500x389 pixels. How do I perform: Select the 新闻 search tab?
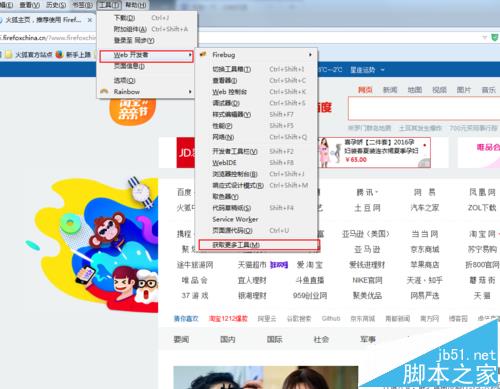pyautogui.click(x=390, y=90)
